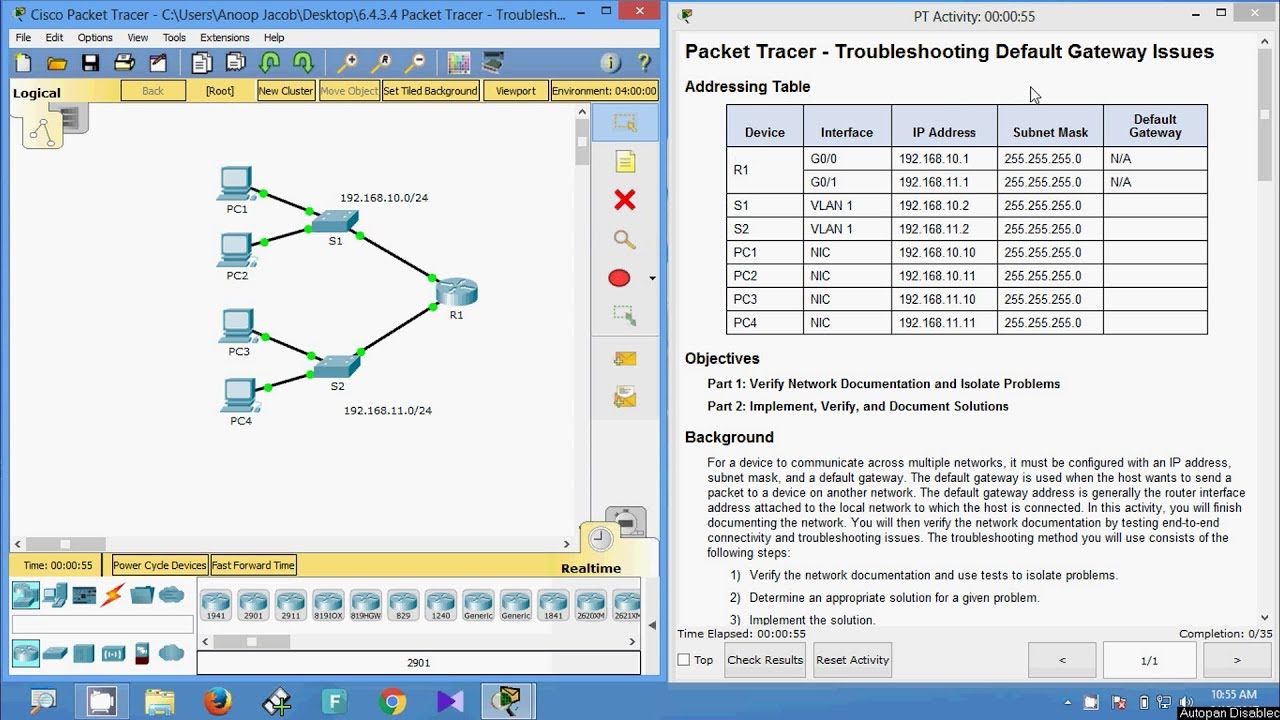
Task: Open the drawing palette icon
Action: [459, 63]
